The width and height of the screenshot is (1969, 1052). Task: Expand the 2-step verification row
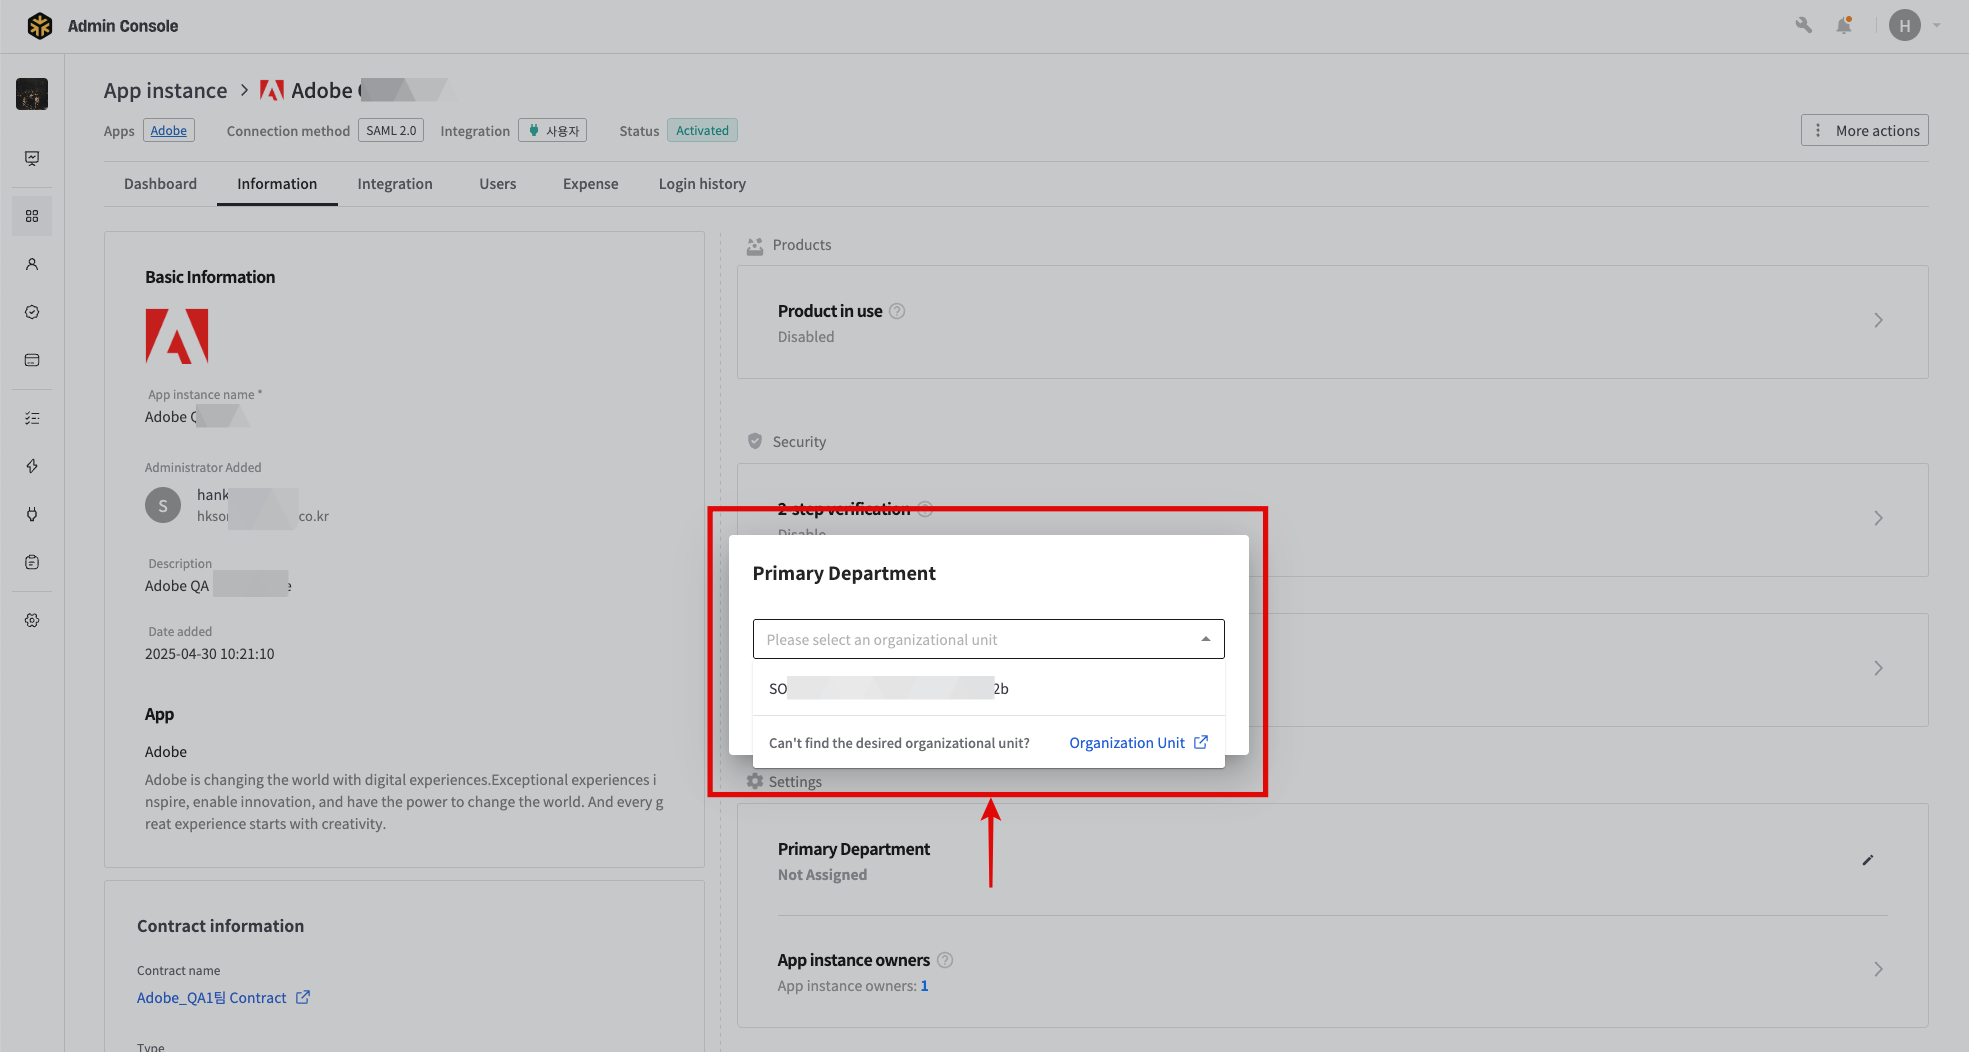click(1877, 518)
